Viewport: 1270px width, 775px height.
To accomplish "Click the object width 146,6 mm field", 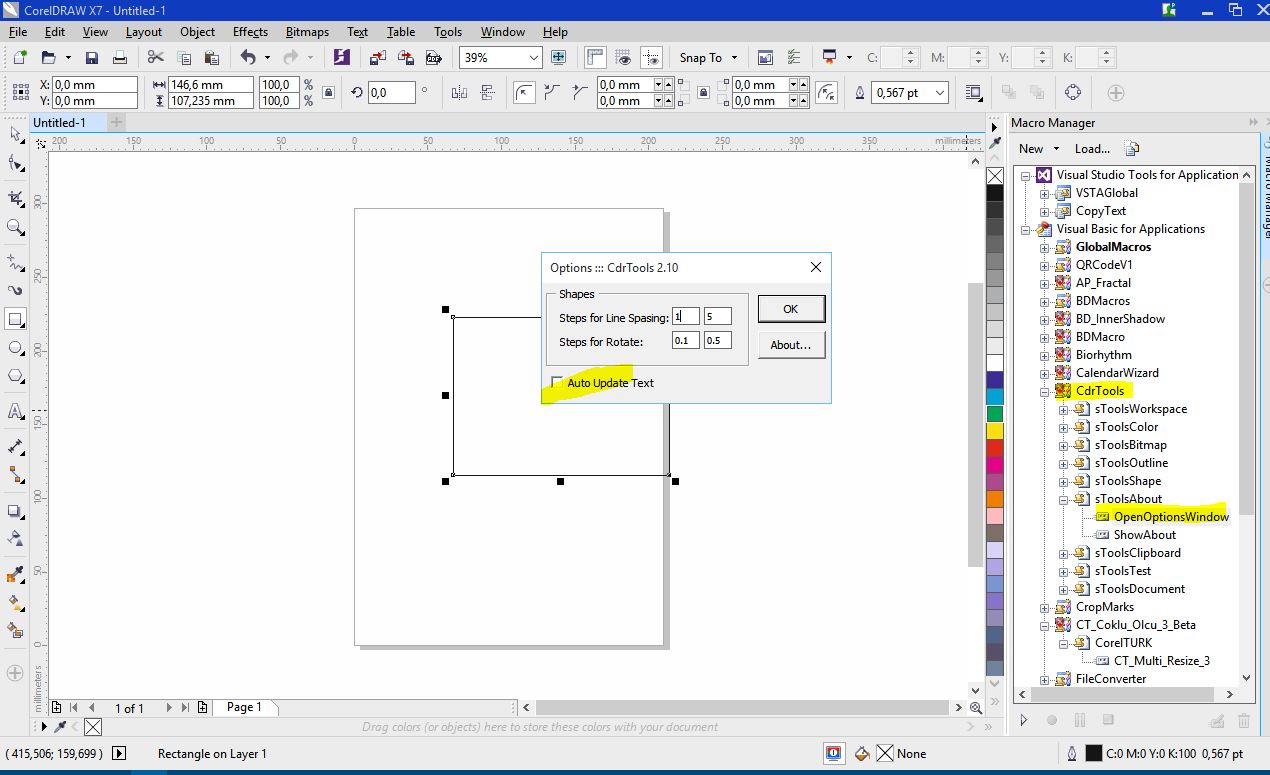I will pyautogui.click(x=211, y=85).
